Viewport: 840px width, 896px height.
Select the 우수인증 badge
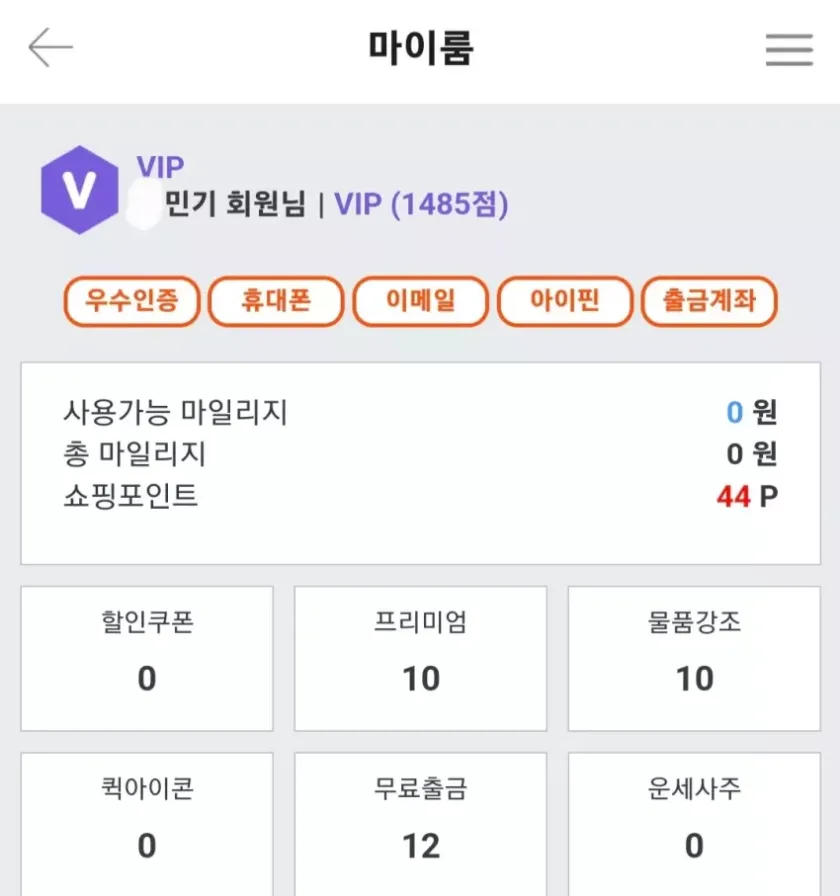point(132,301)
